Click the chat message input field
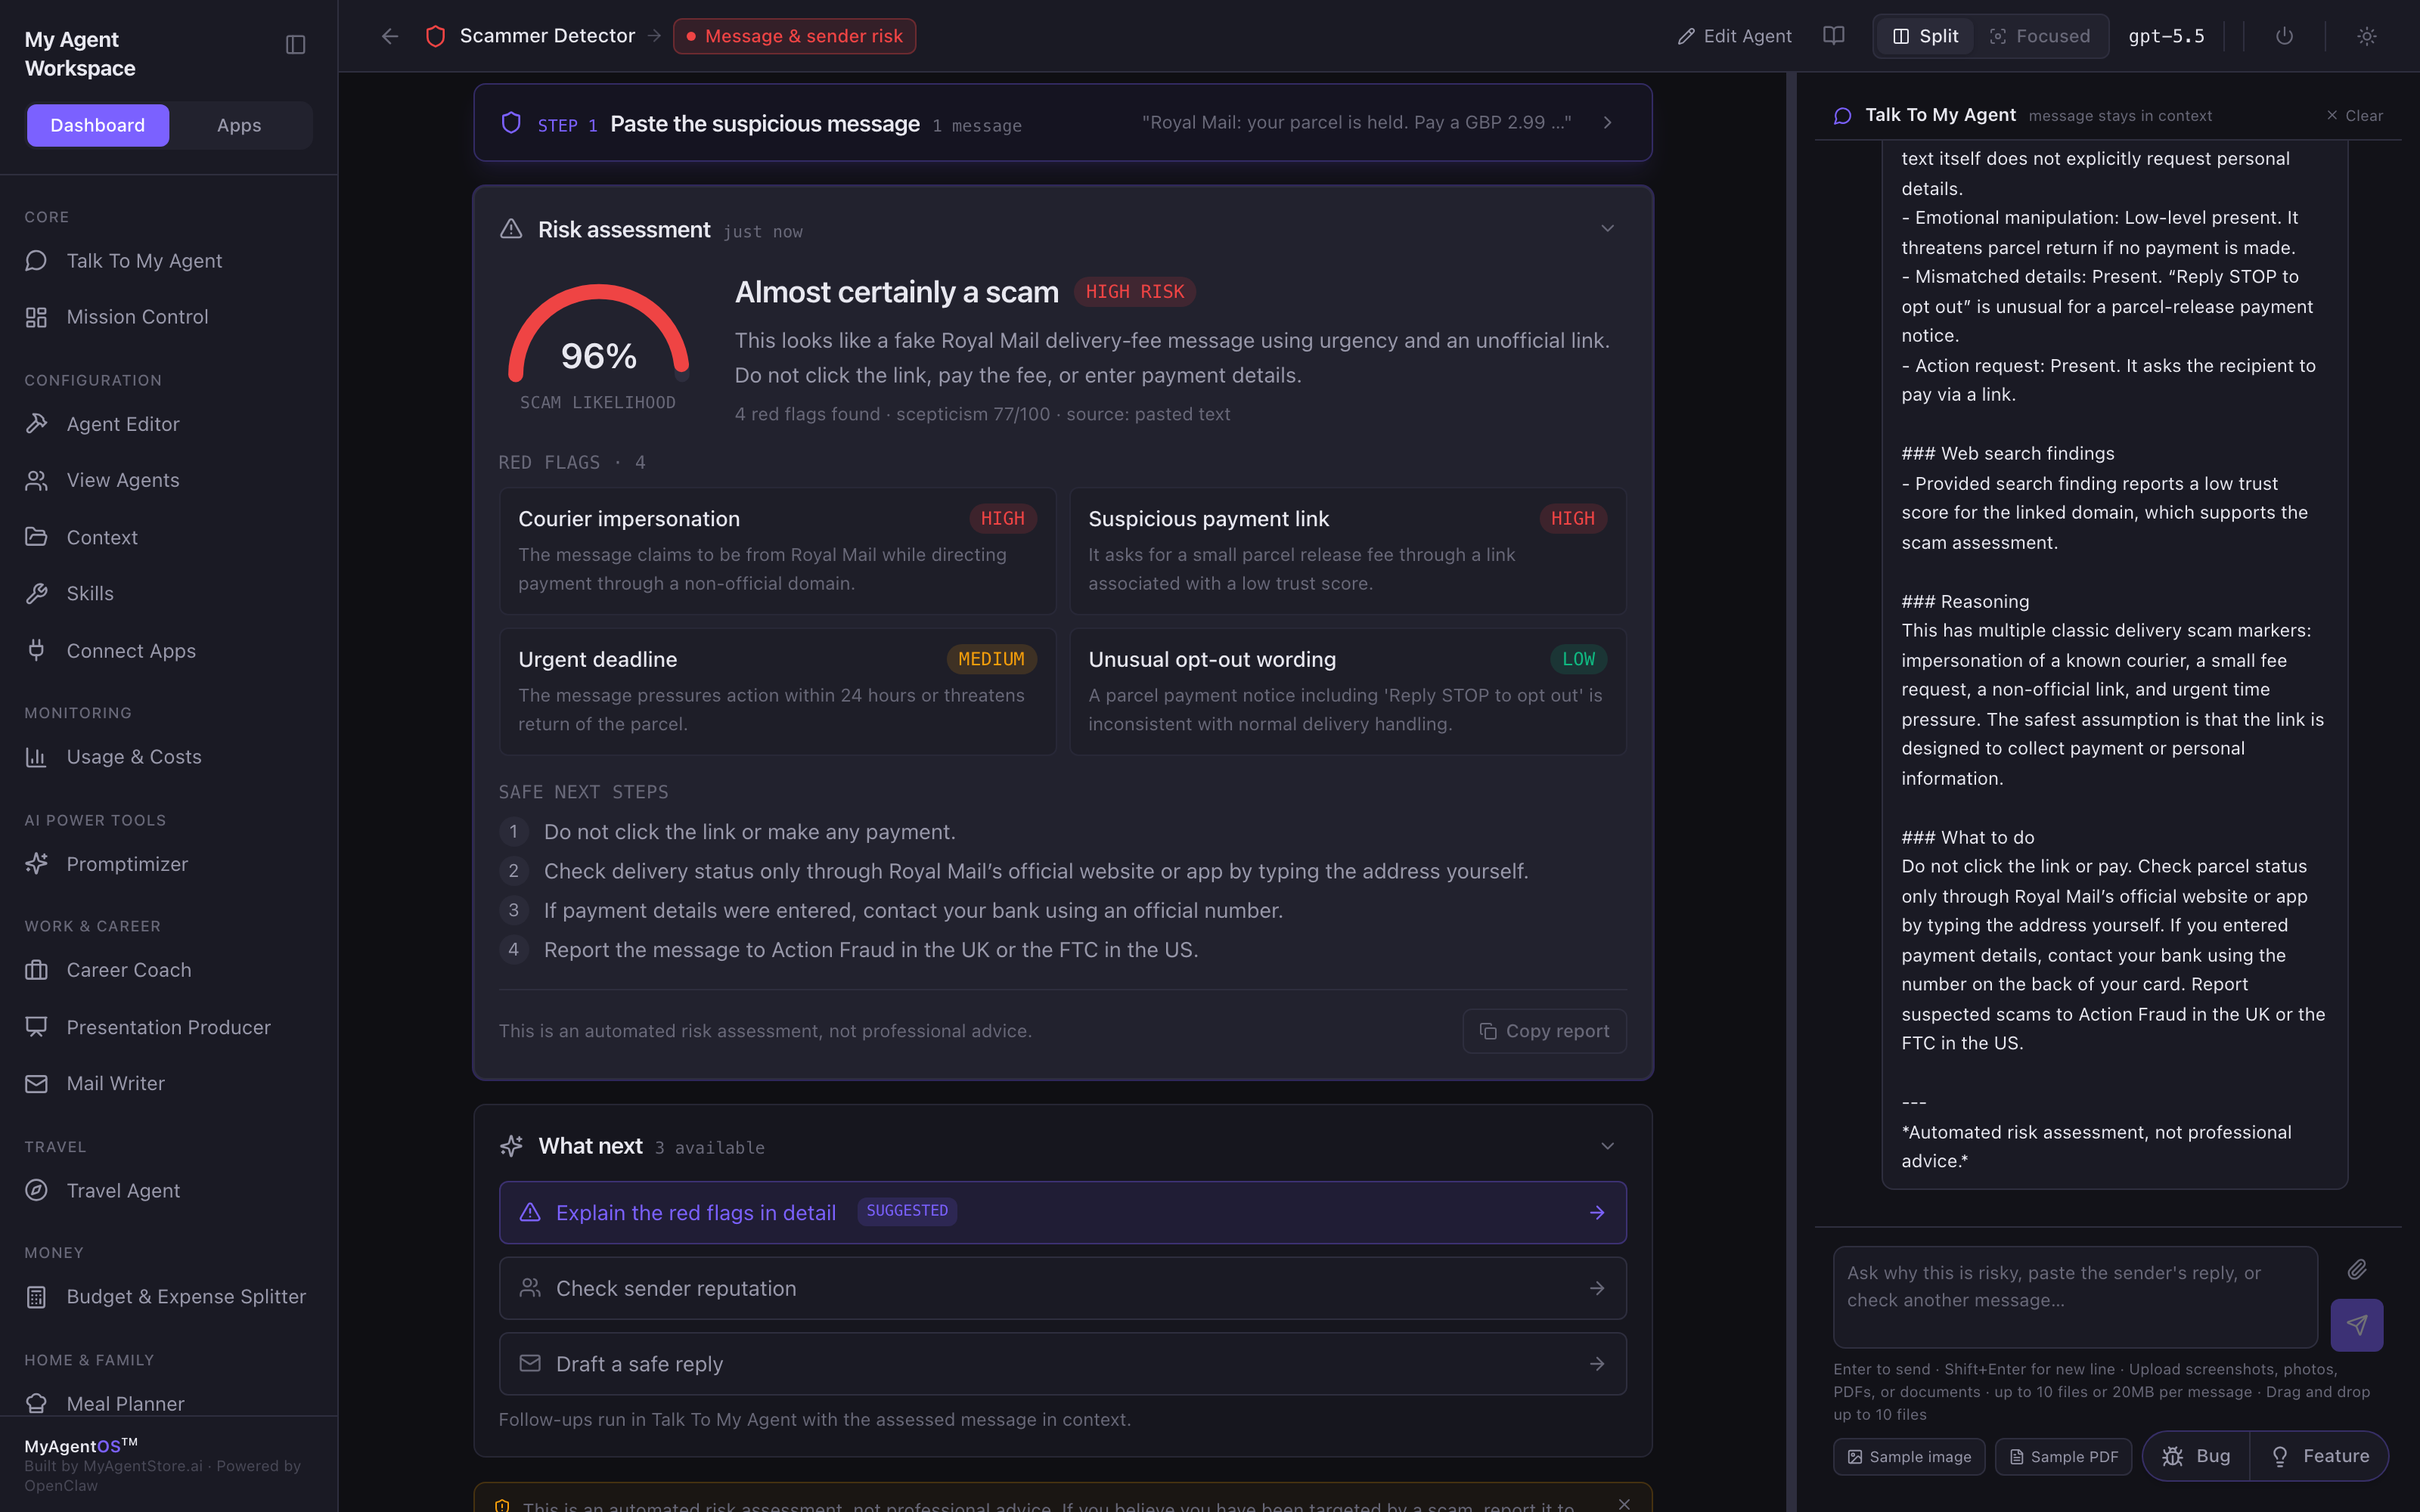The height and width of the screenshot is (1512, 2420). click(x=2075, y=1297)
